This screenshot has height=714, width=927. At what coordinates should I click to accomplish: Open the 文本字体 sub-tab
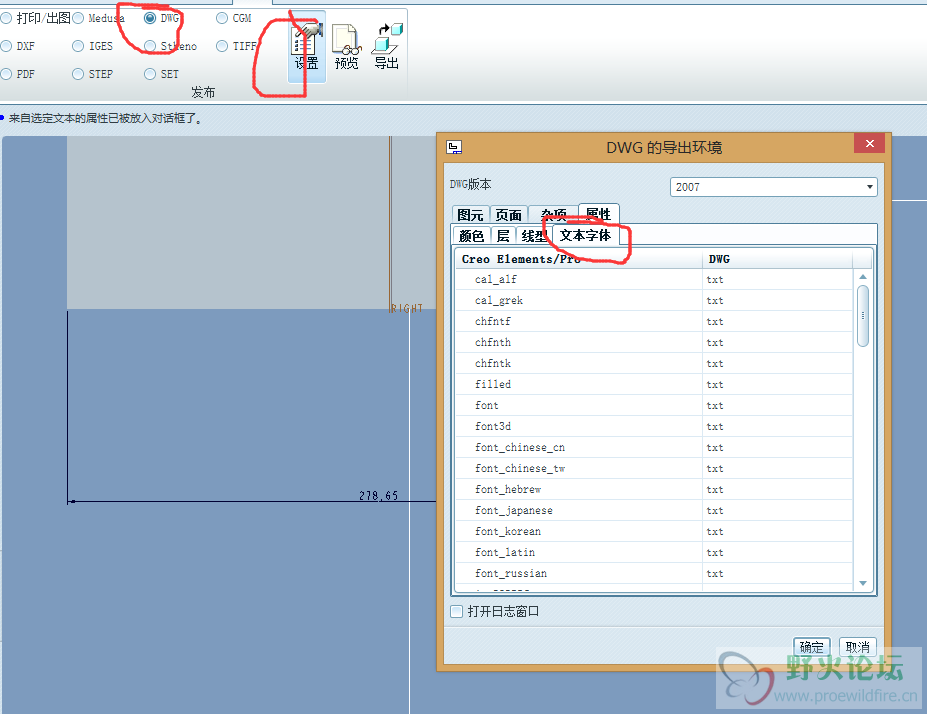tap(585, 235)
